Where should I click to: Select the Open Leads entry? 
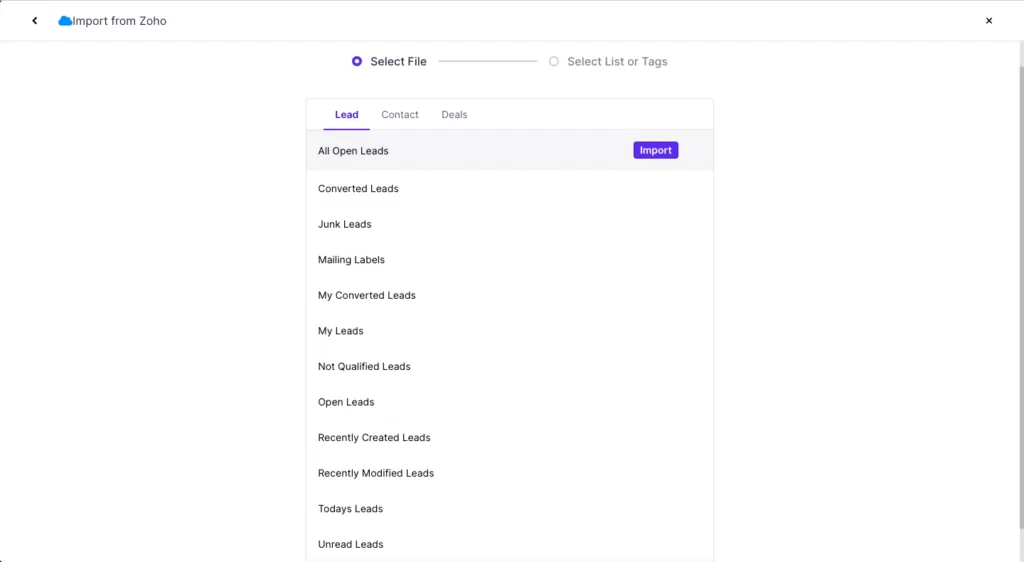[x=510, y=402]
